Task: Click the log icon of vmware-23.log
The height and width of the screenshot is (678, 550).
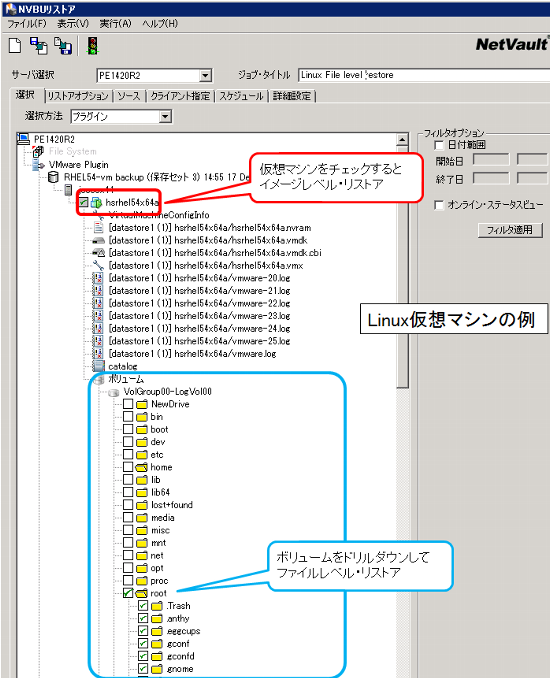Action: click(99, 316)
